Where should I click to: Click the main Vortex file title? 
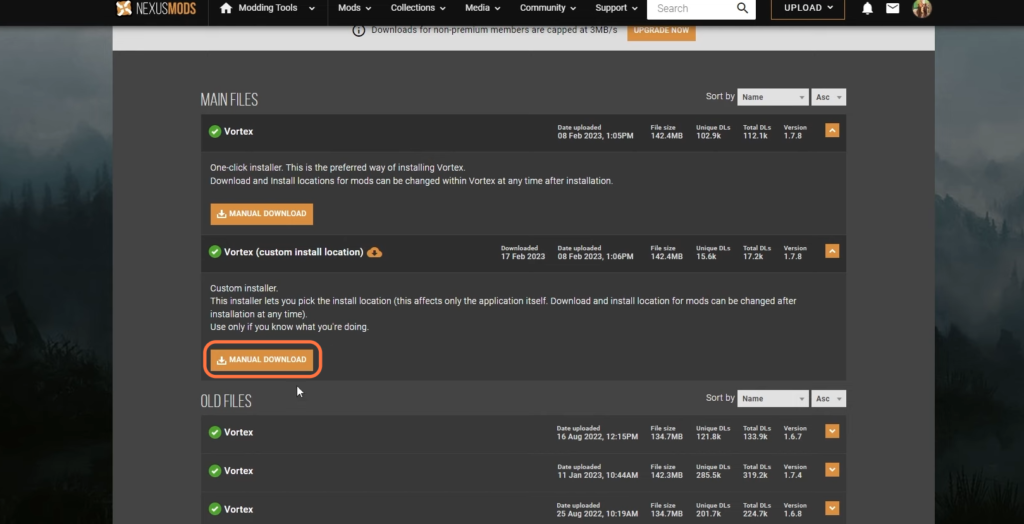coord(238,131)
